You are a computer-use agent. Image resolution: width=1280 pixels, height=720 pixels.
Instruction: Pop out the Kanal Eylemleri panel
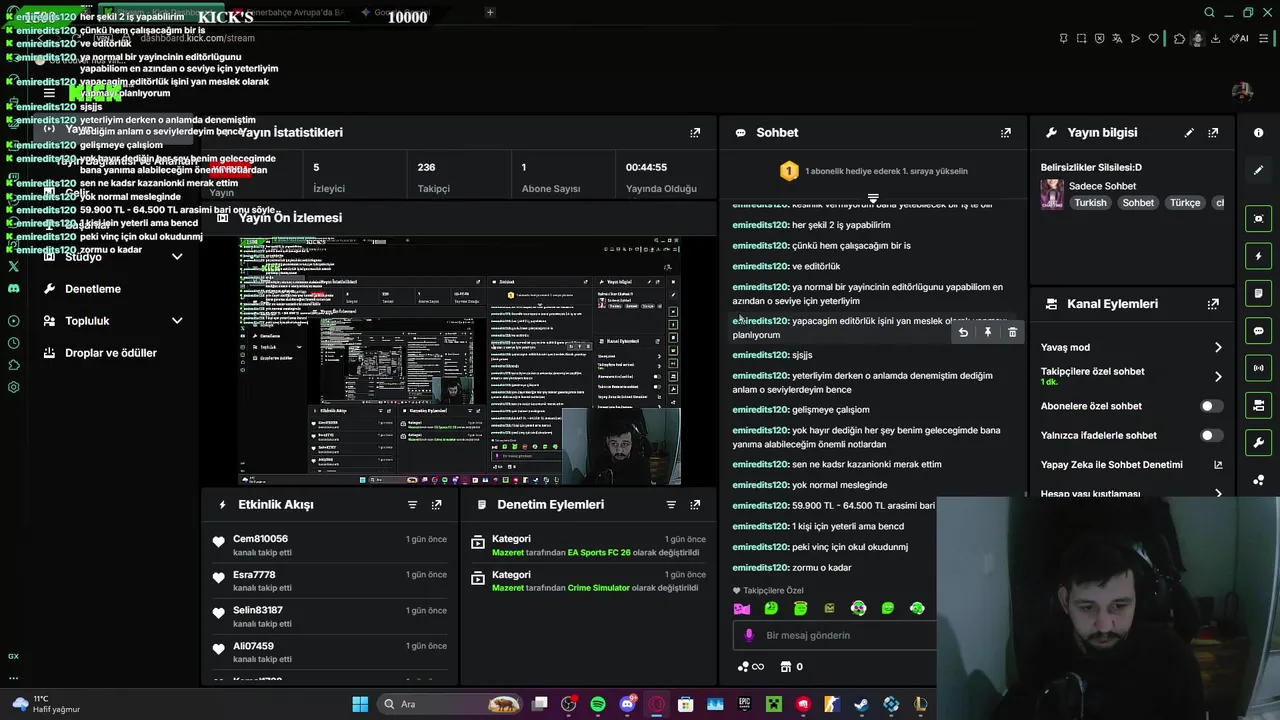[x=1213, y=304]
